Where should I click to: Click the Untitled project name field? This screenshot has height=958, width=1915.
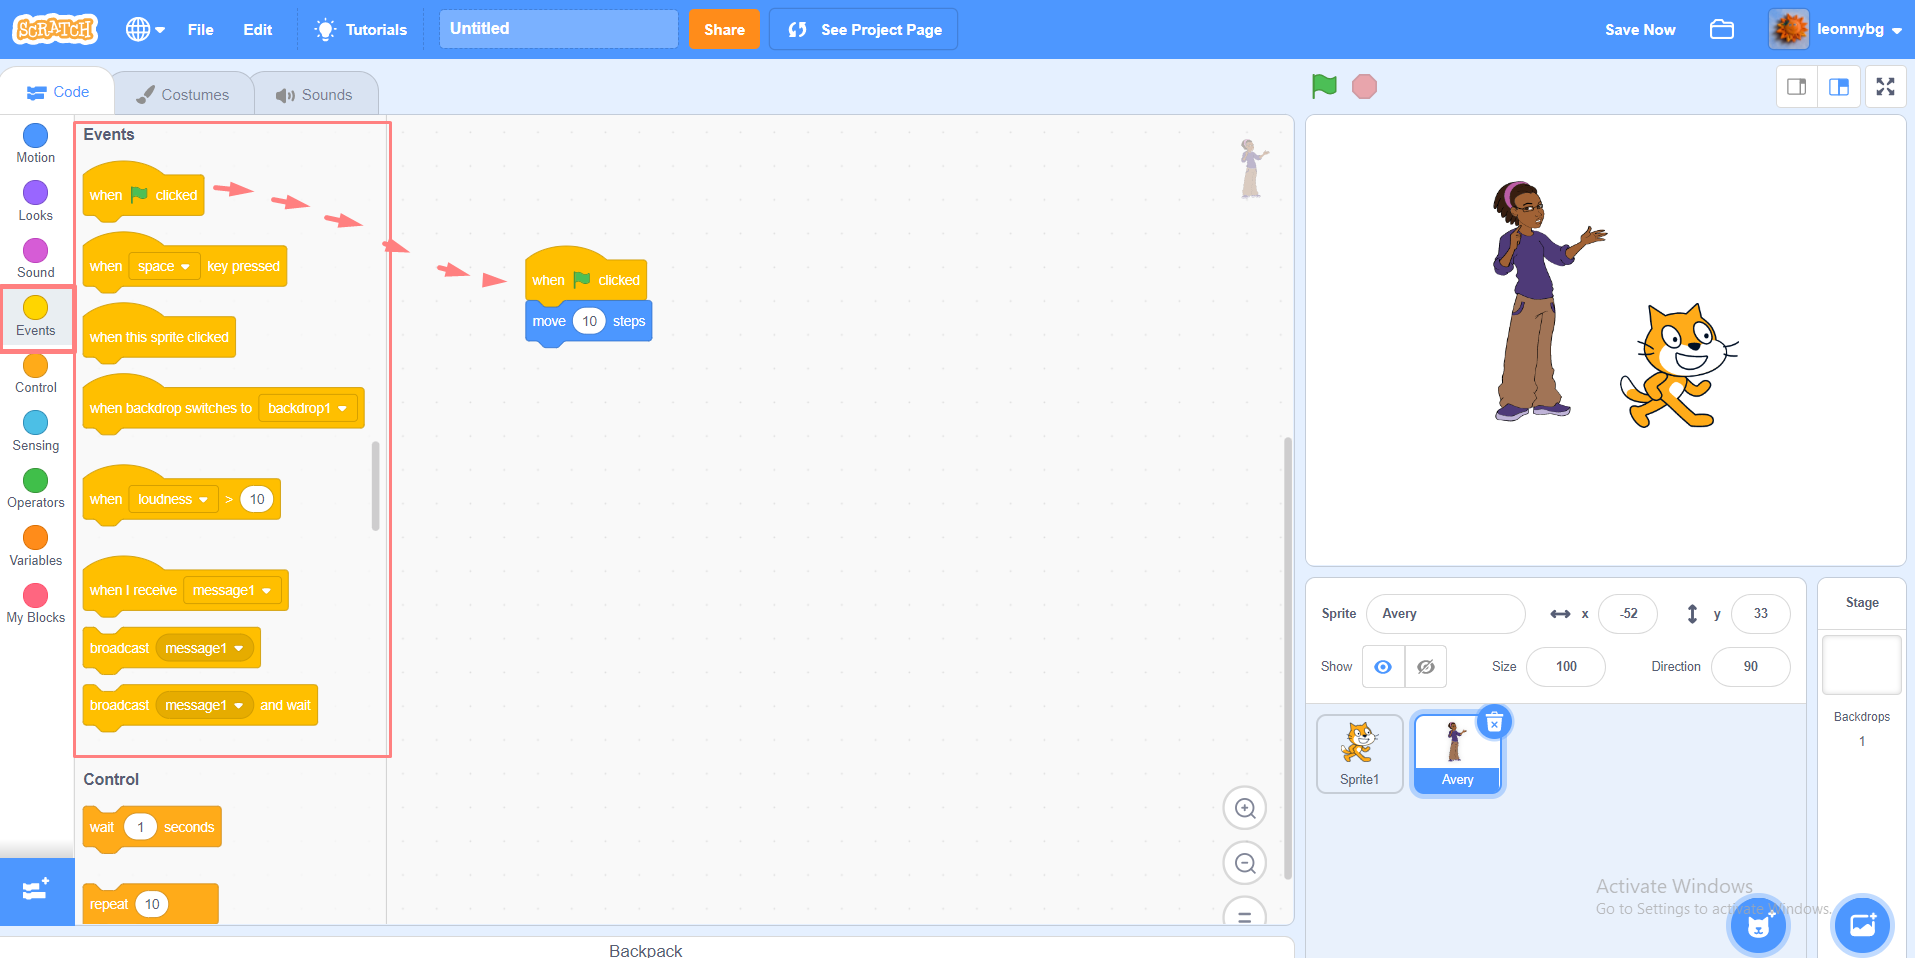coord(558,29)
